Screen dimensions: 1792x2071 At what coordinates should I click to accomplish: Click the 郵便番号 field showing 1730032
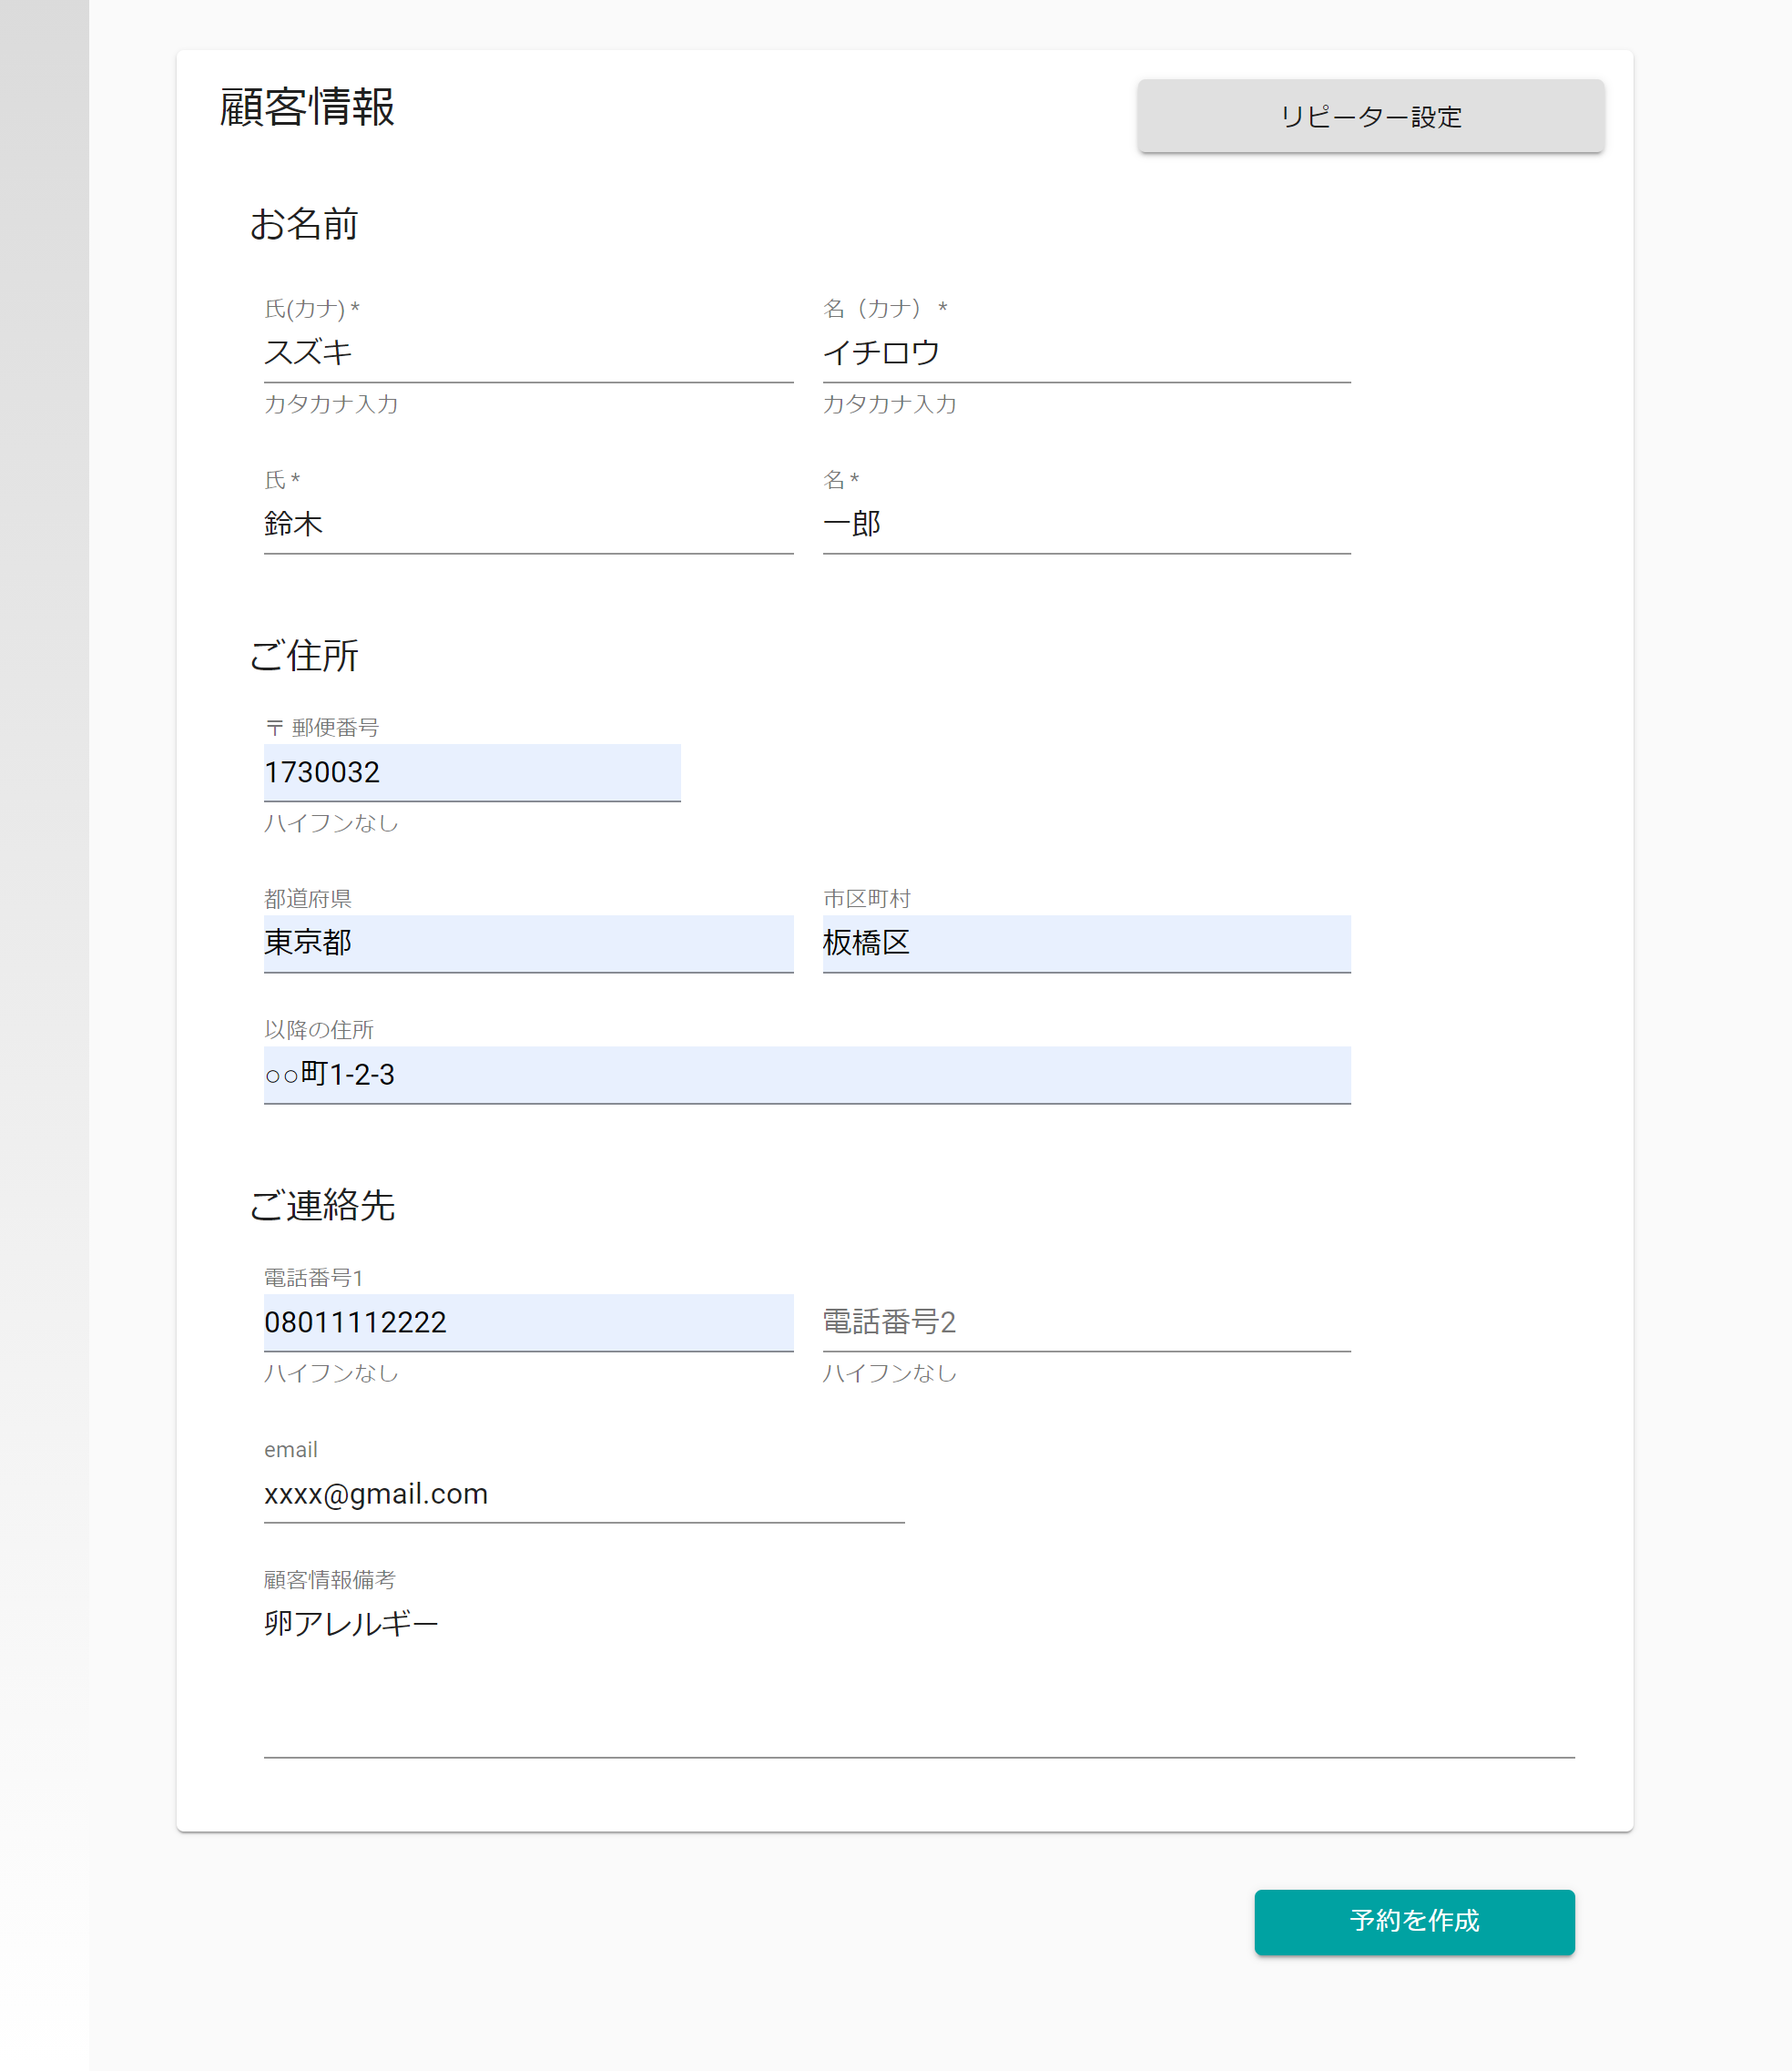click(x=472, y=772)
